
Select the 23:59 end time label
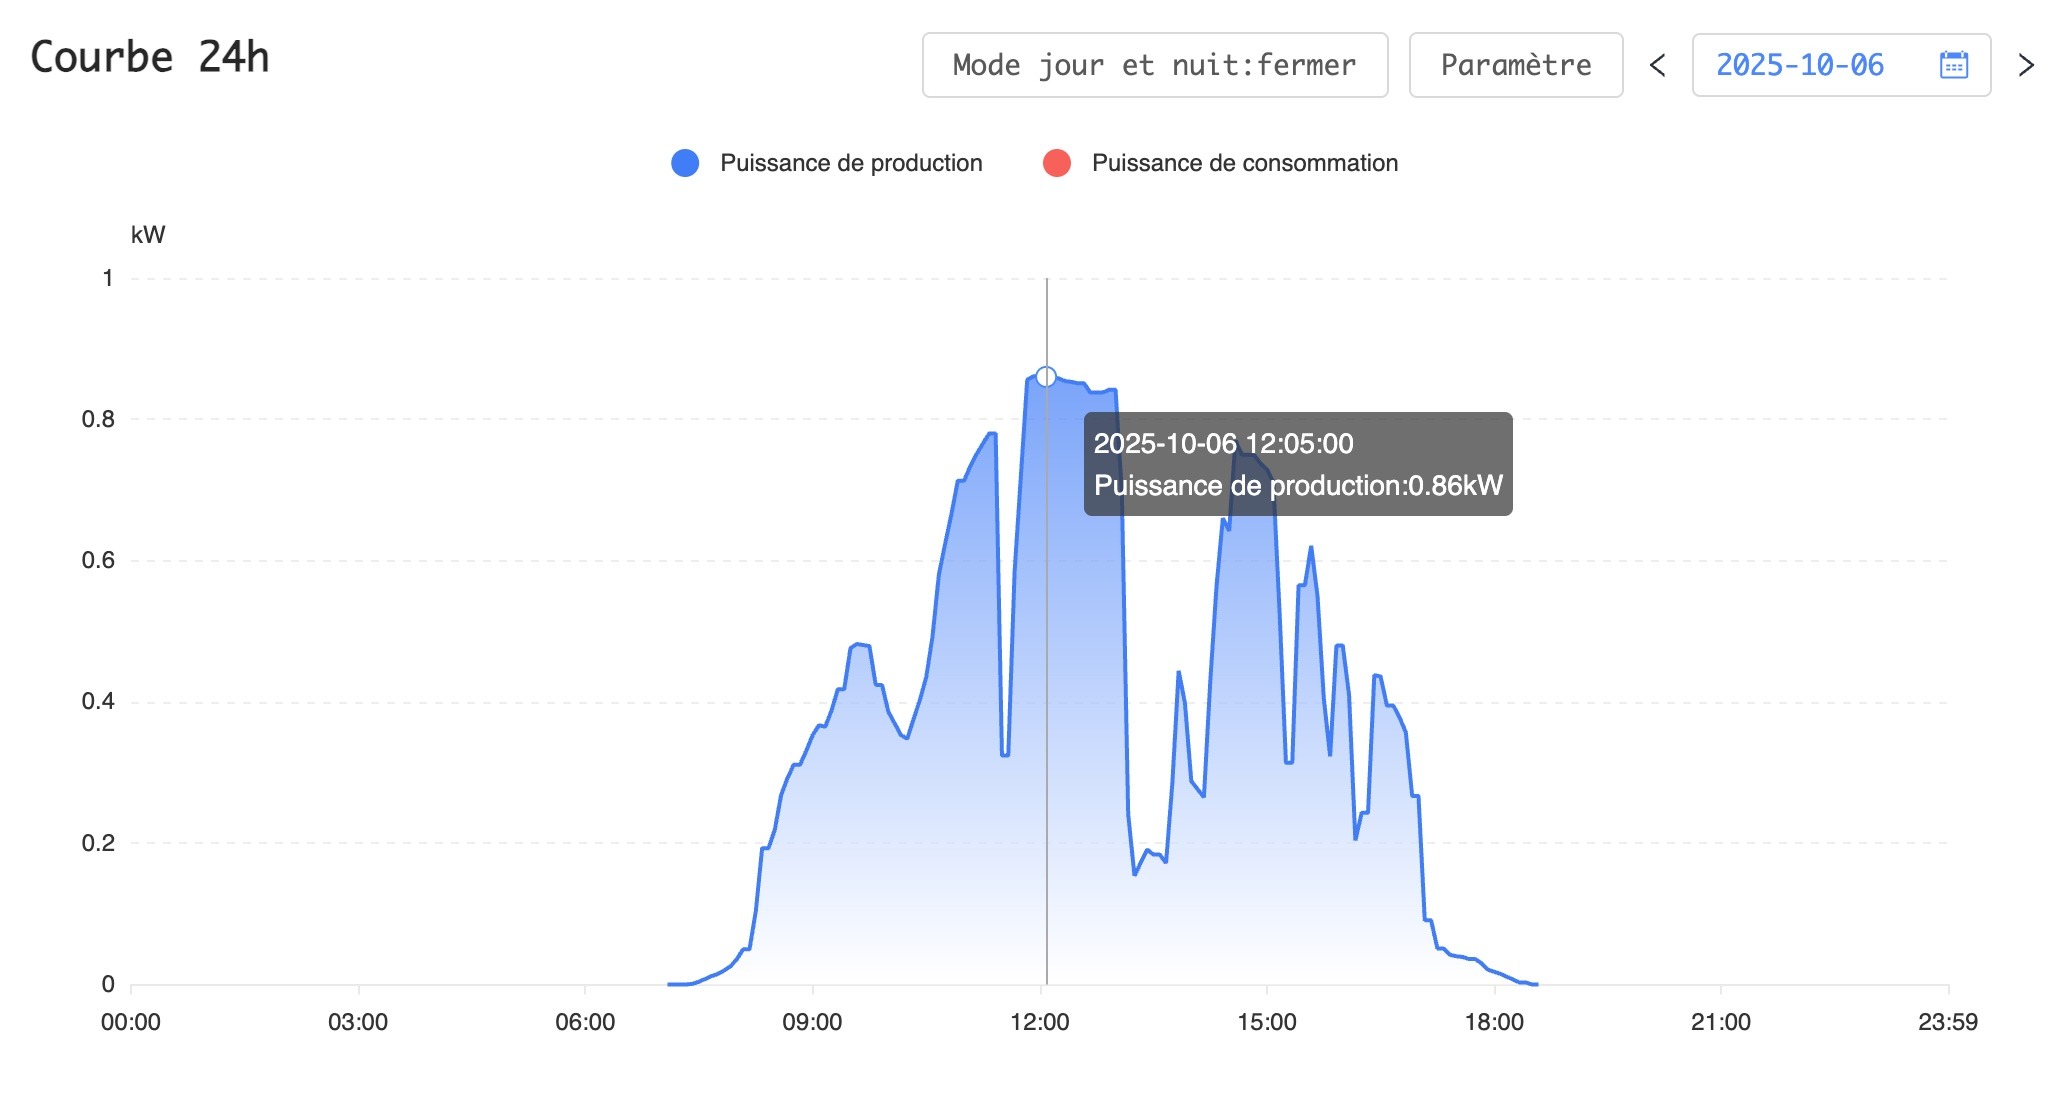point(1947,1022)
